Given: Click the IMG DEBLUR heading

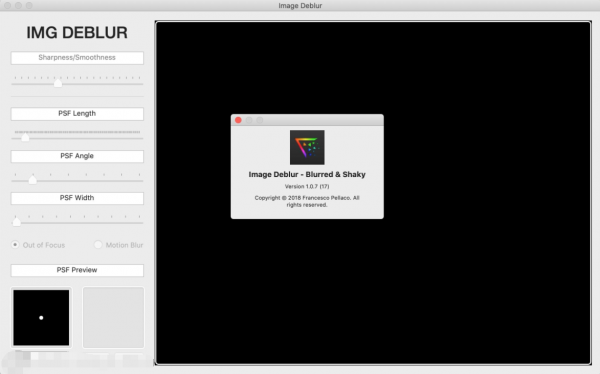Looking at the screenshot, I should [77, 33].
